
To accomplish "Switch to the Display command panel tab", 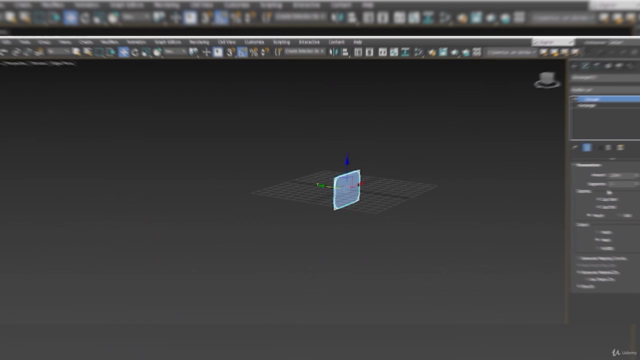I will [619, 66].
